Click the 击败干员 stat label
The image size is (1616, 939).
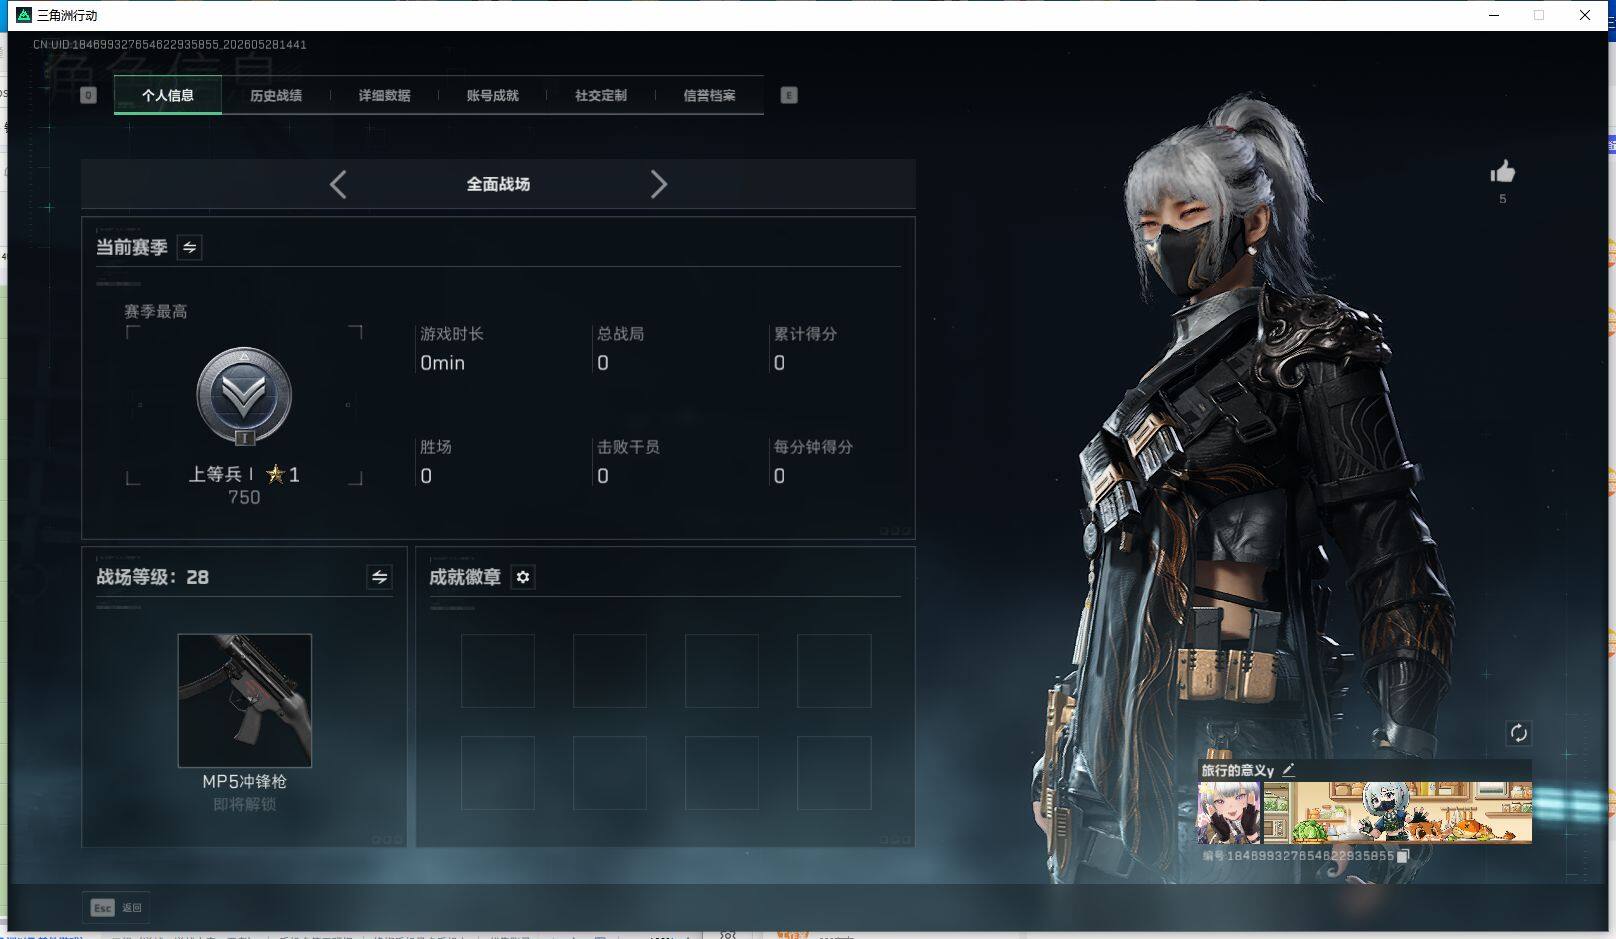coord(628,447)
